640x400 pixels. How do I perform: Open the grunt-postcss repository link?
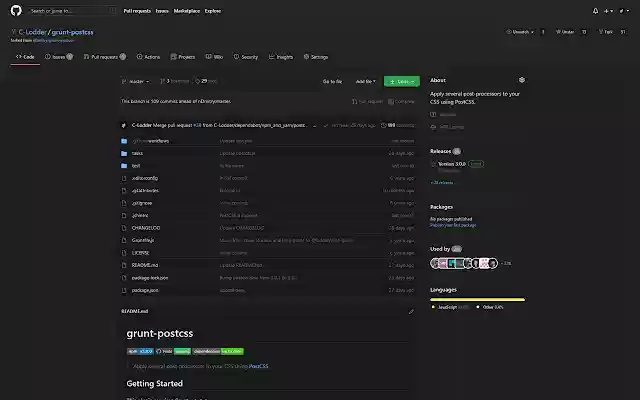[x=72, y=32]
